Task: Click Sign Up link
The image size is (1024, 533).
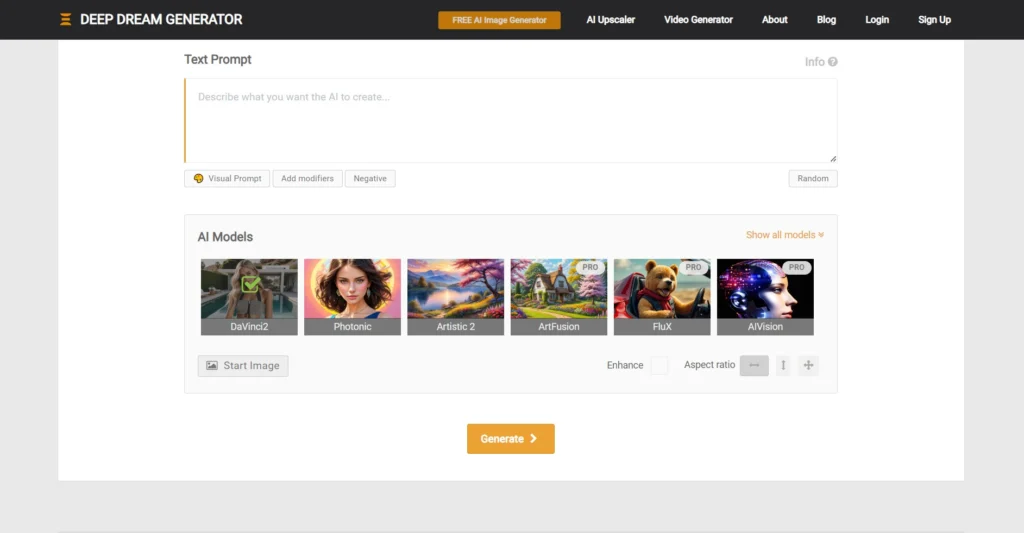Action: point(935,20)
